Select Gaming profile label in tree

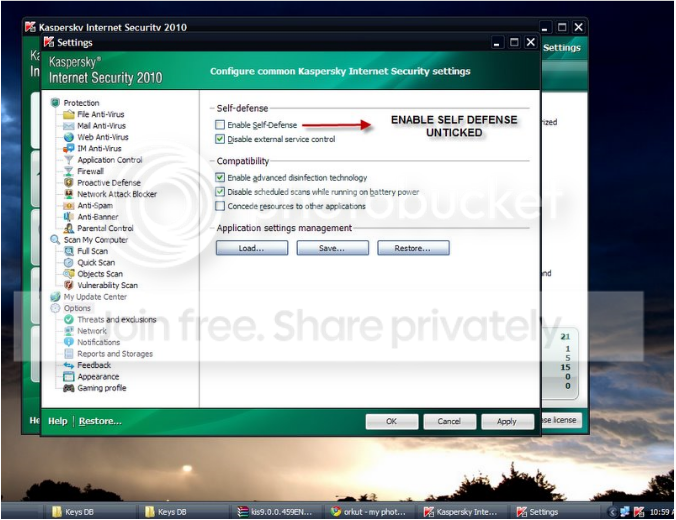pyautogui.click(x=102, y=388)
